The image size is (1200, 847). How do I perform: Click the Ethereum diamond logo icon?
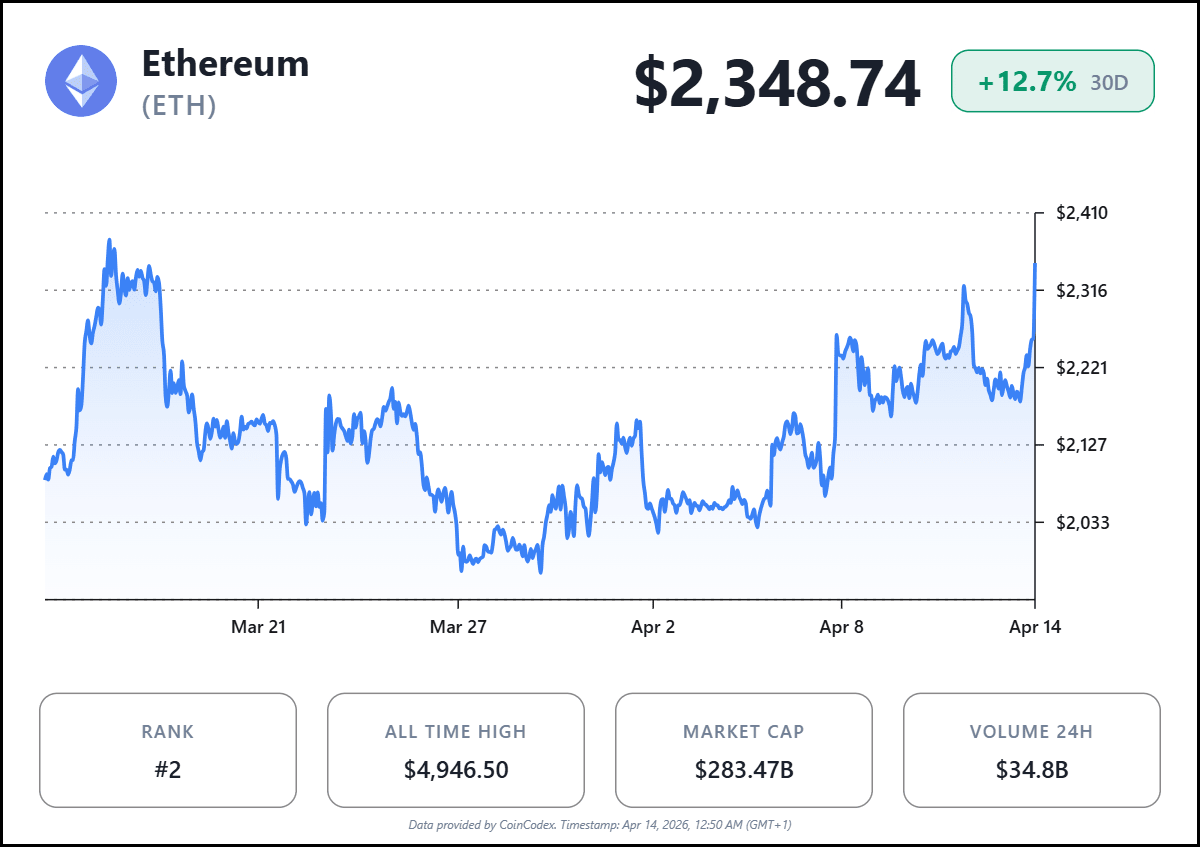(81, 81)
